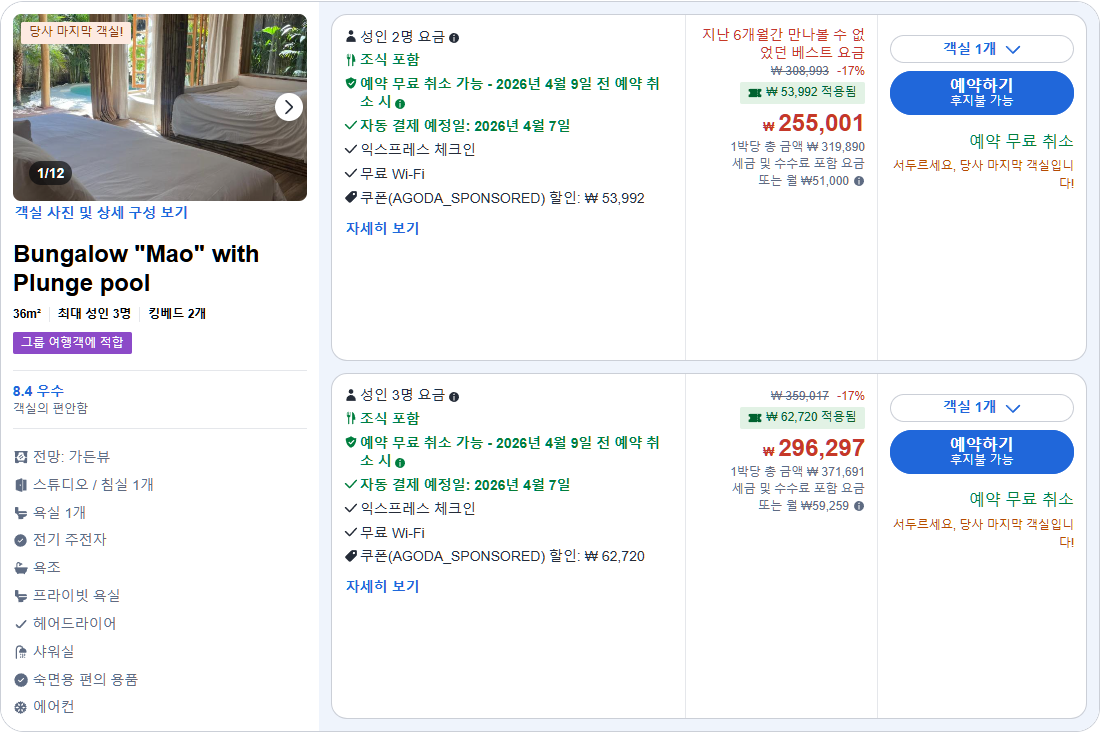Expand 자세히 보기 under 2-adult rate

pyautogui.click(x=382, y=228)
